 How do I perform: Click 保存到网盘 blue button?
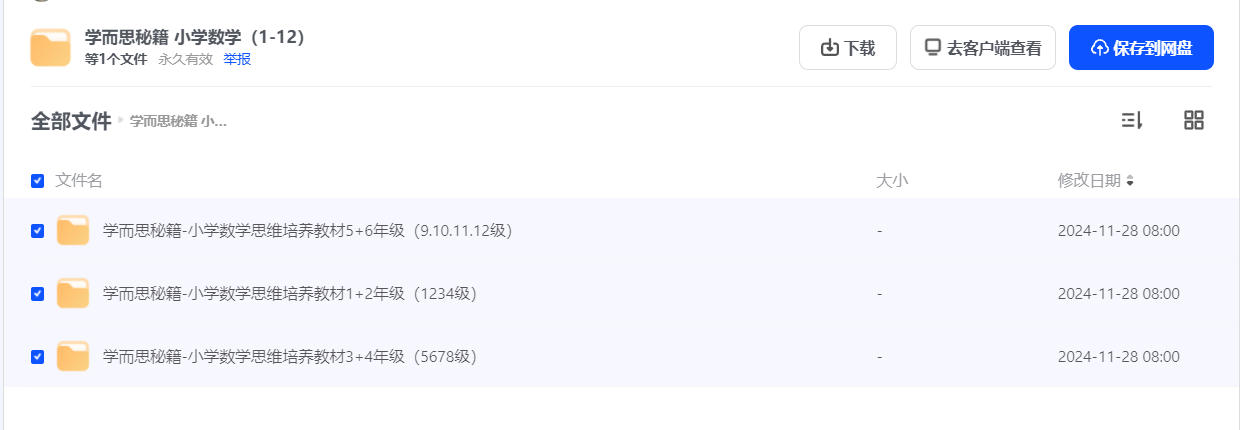[x=1141, y=48]
